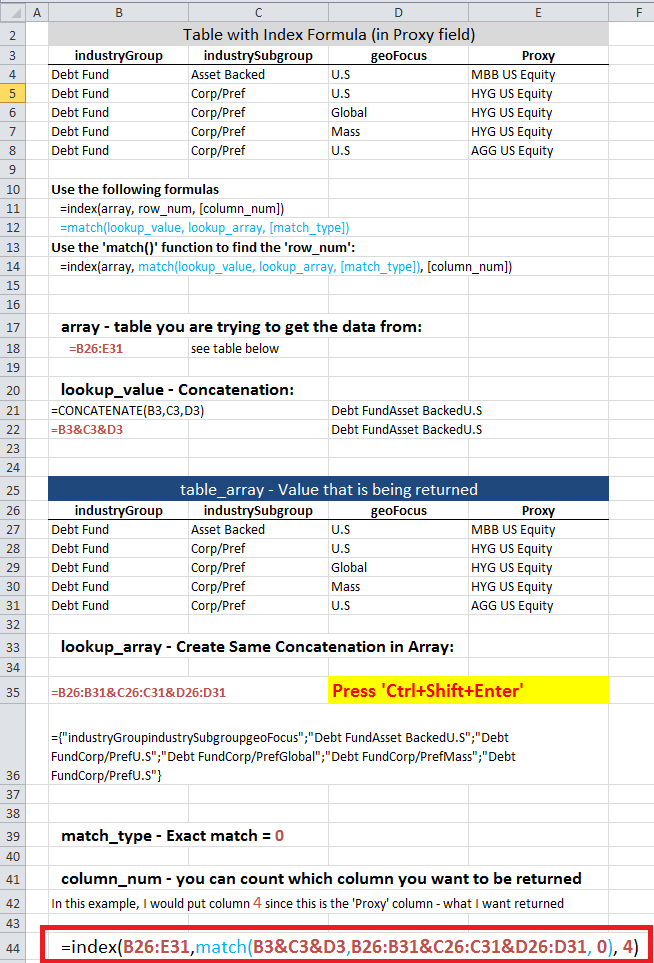The image size is (654, 963).
Task: Select row 36 header
Action: [x=12, y=745]
